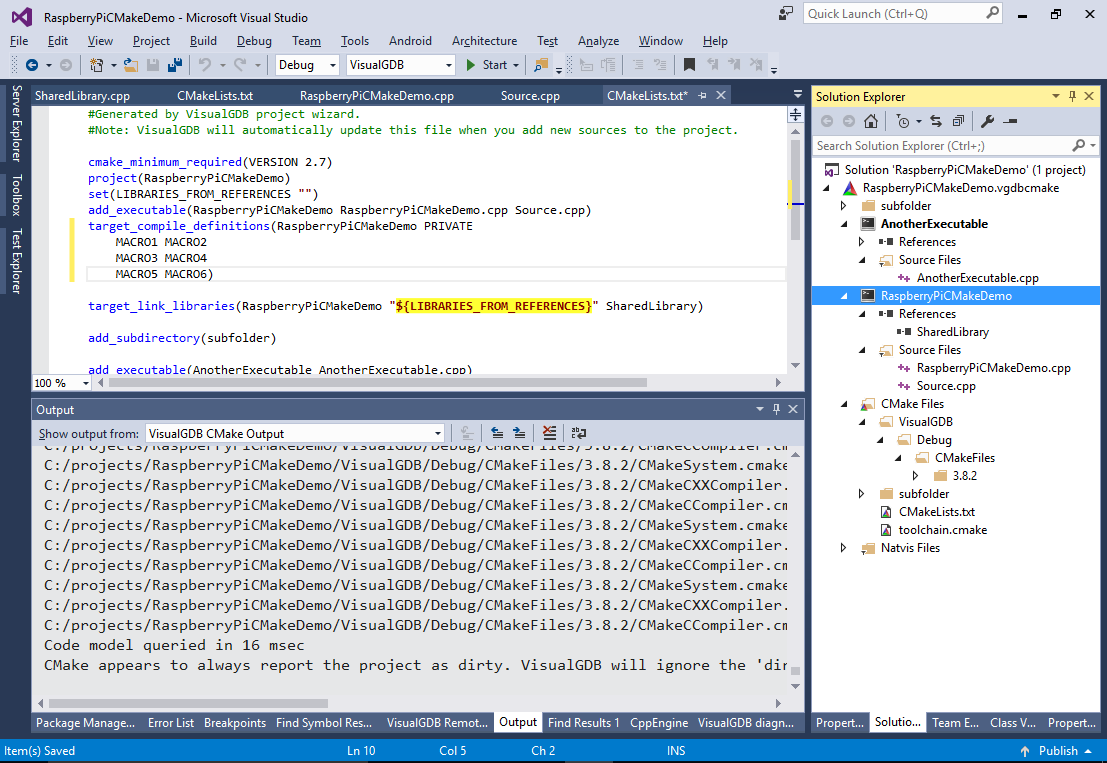This screenshot has width=1107, height=763.
Task: Close the Output panel
Action: 793,409
